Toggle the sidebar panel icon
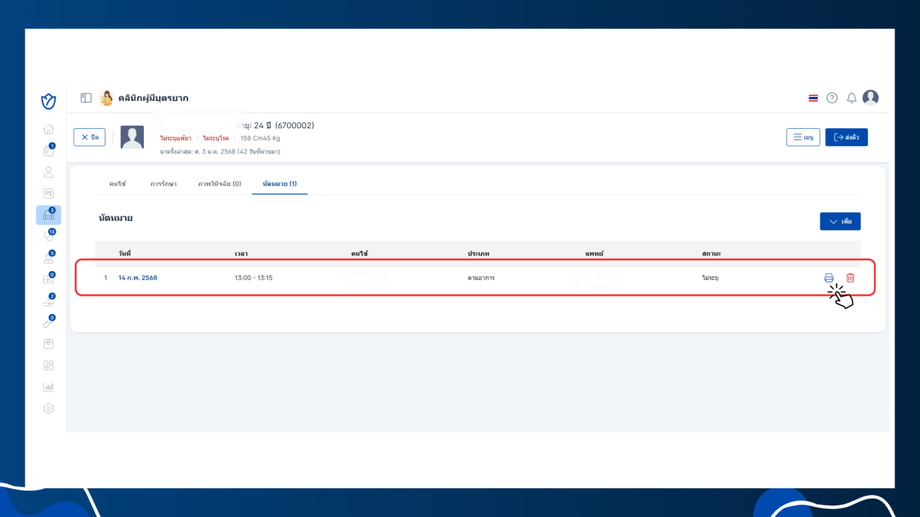This screenshot has height=517, width=920. [x=86, y=98]
